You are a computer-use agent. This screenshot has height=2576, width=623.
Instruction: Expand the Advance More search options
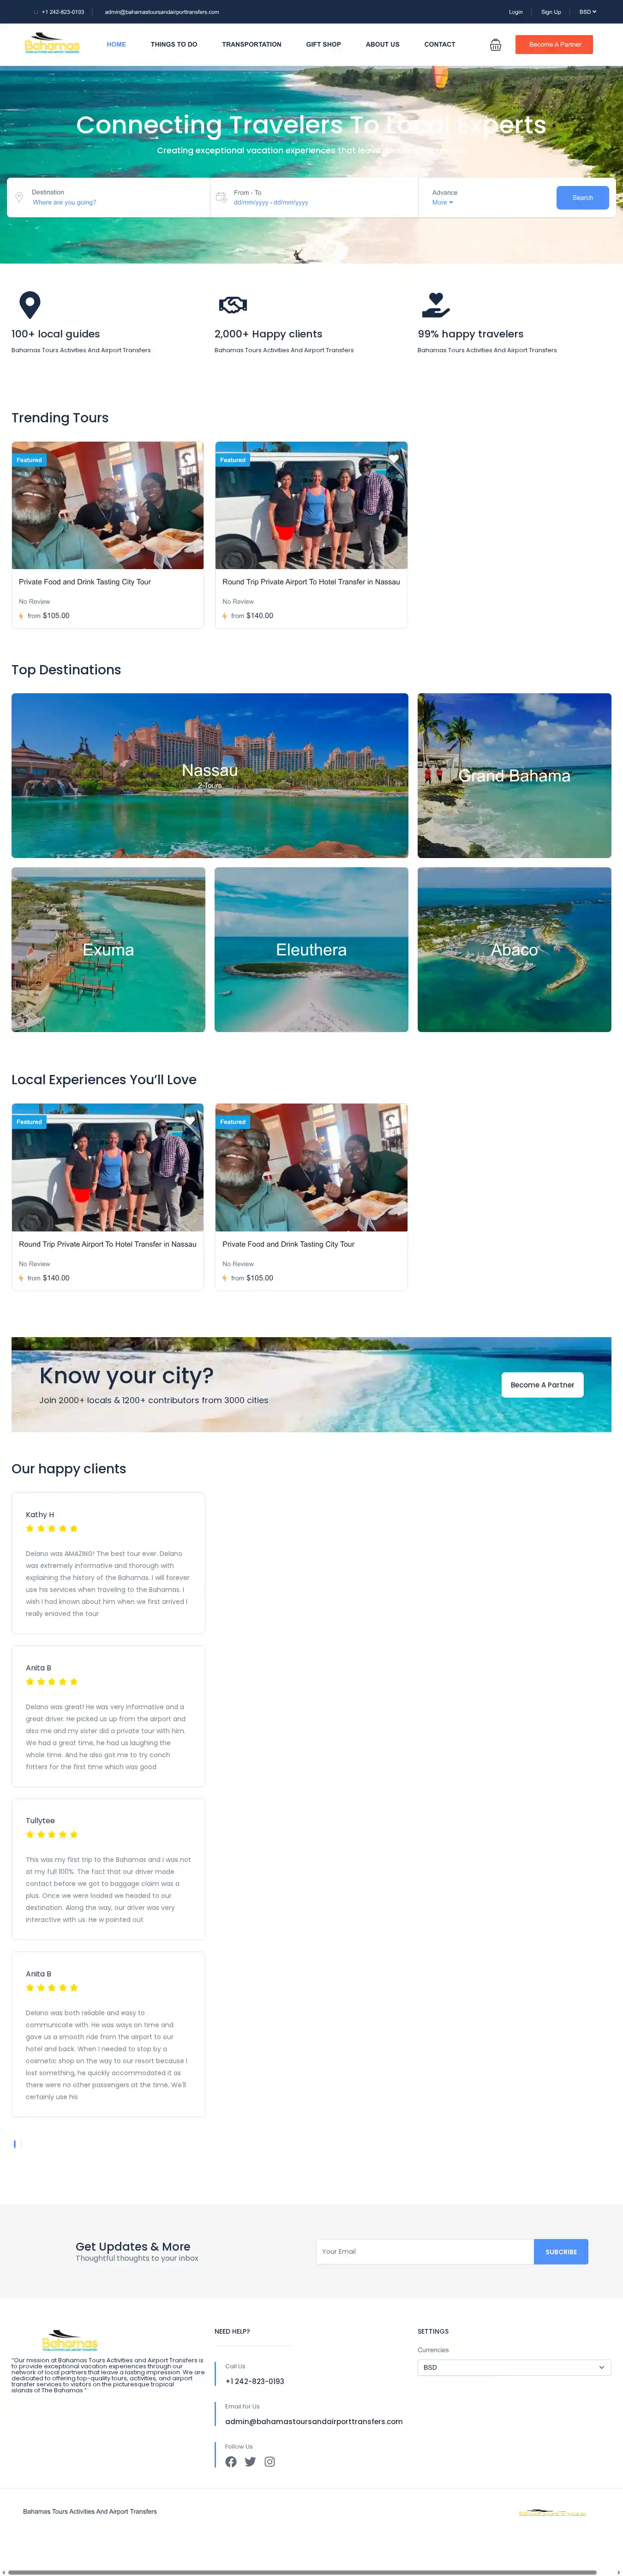pyautogui.click(x=443, y=202)
